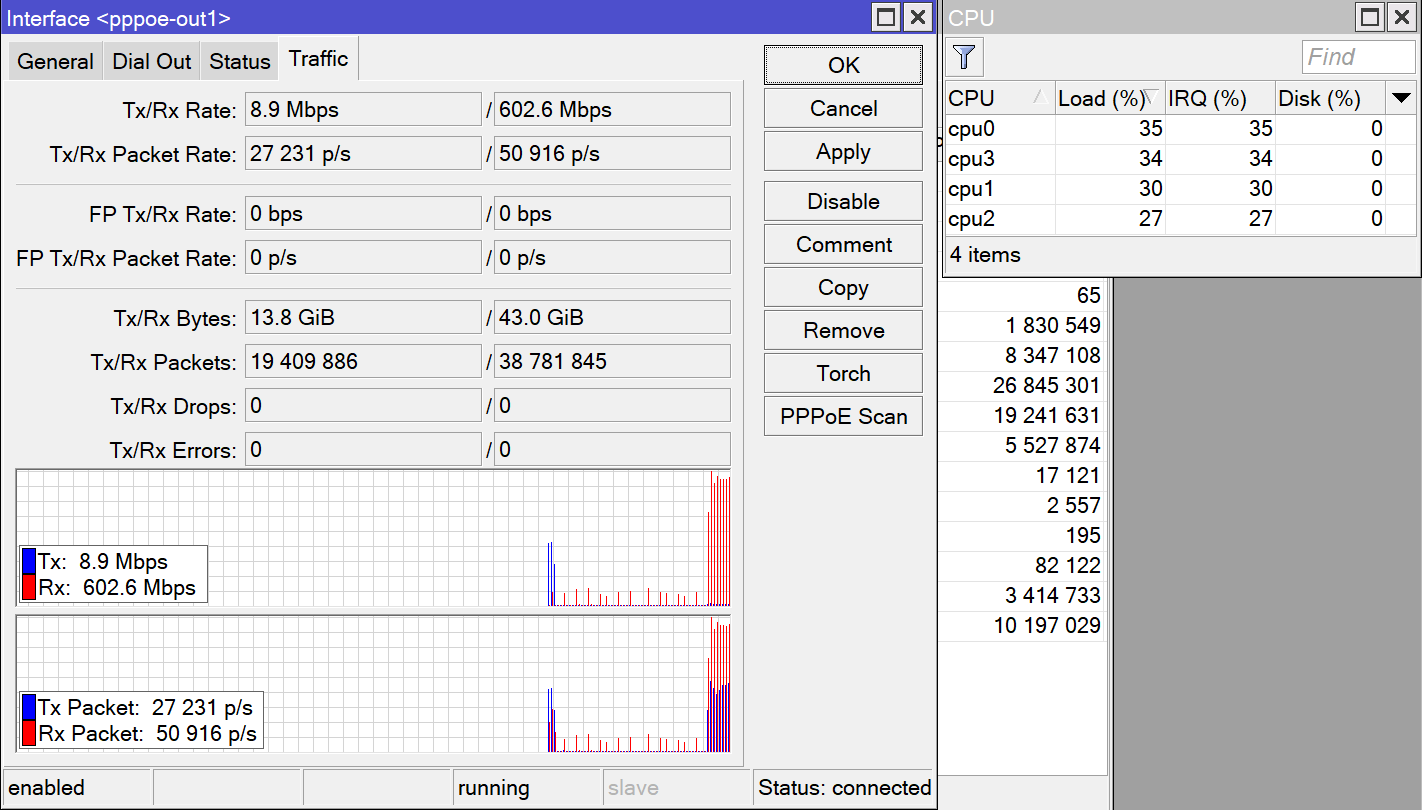The width and height of the screenshot is (1422, 810).
Task: Click the Tx Packets value 19 409 886
Action: point(363,362)
